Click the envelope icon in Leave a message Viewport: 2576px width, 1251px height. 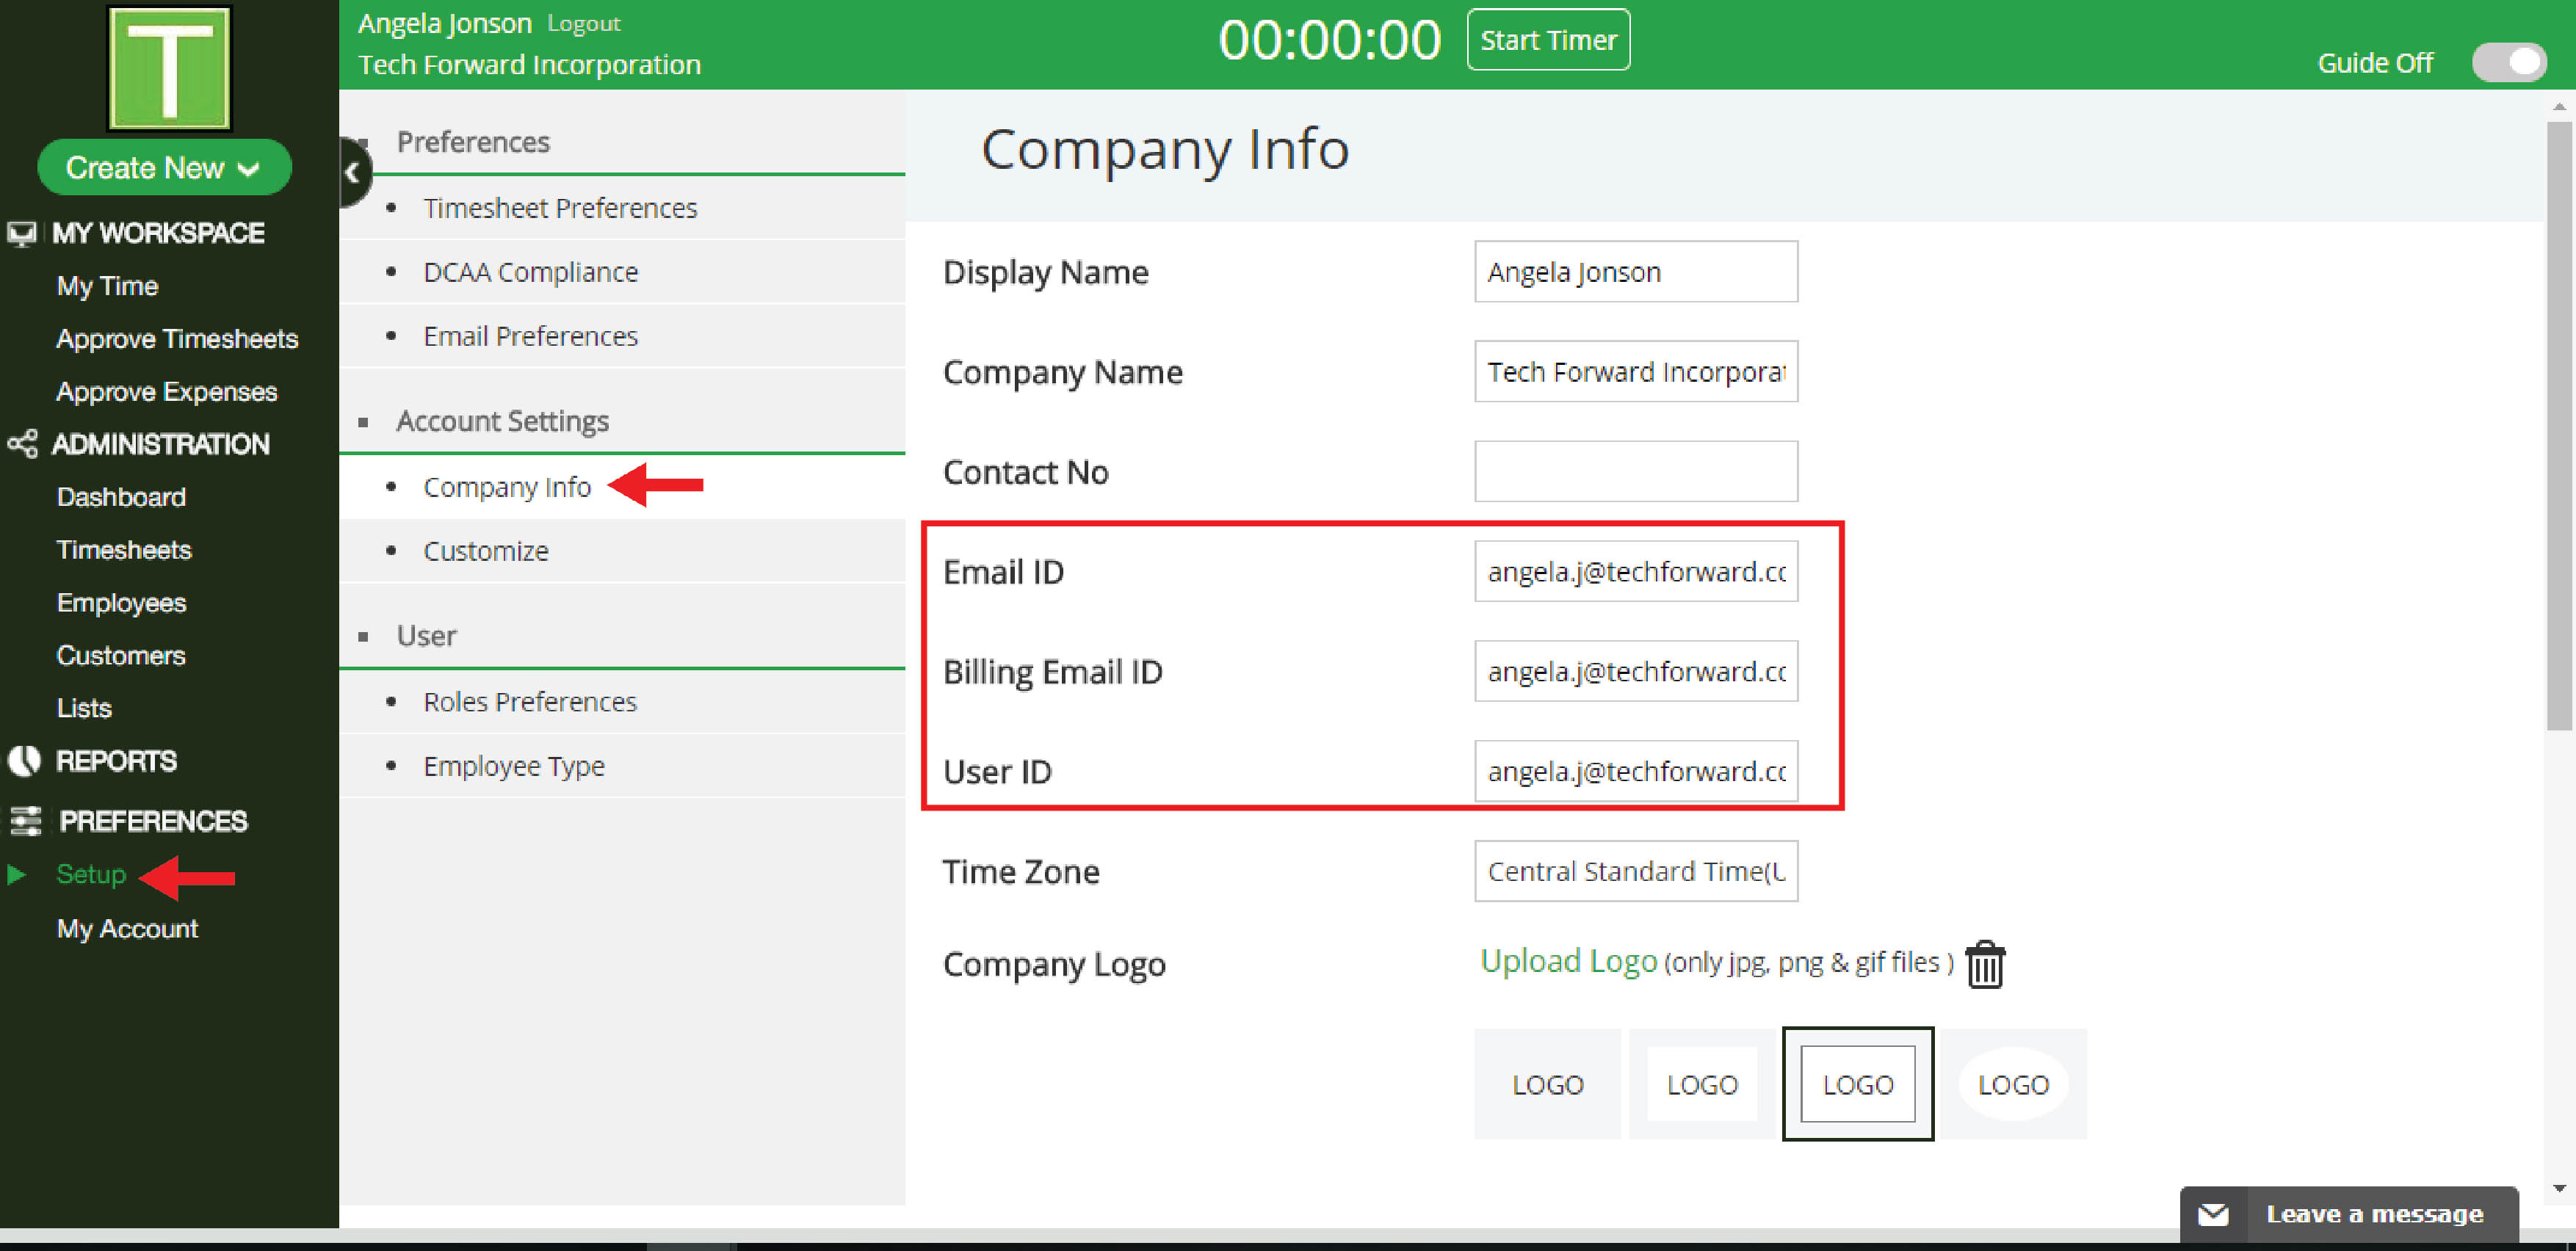tap(2212, 1214)
